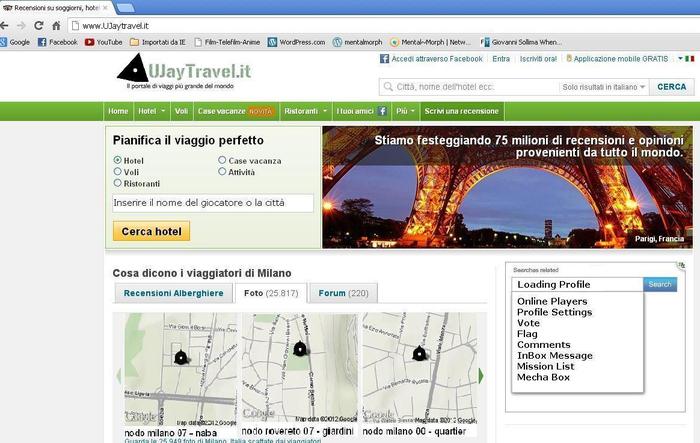The height and width of the screenshot is (443, 700).
Task: Click the UJayTravel.it triangle logo
Action: (x=133, y=68)
